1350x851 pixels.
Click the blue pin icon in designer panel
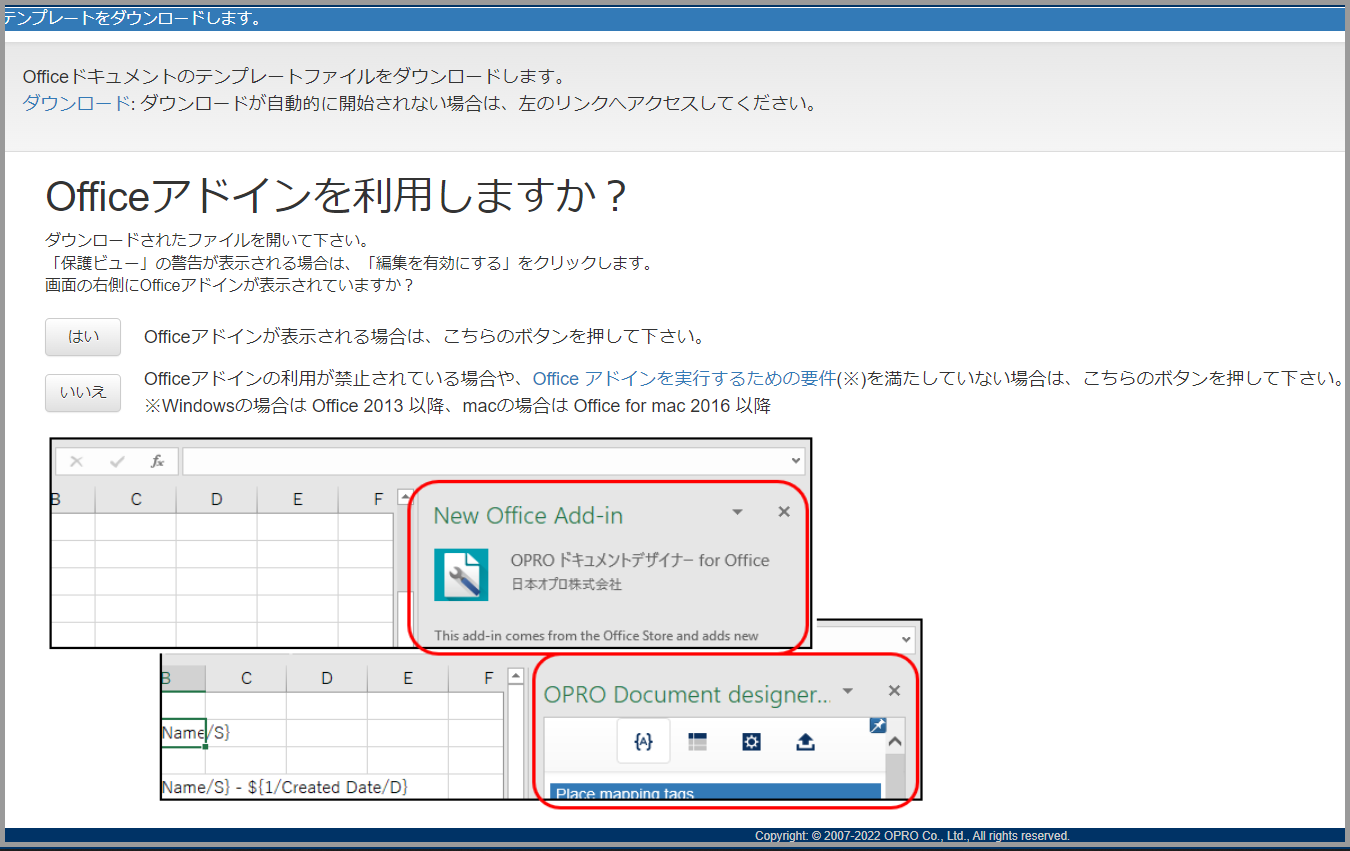click(877, 726)
